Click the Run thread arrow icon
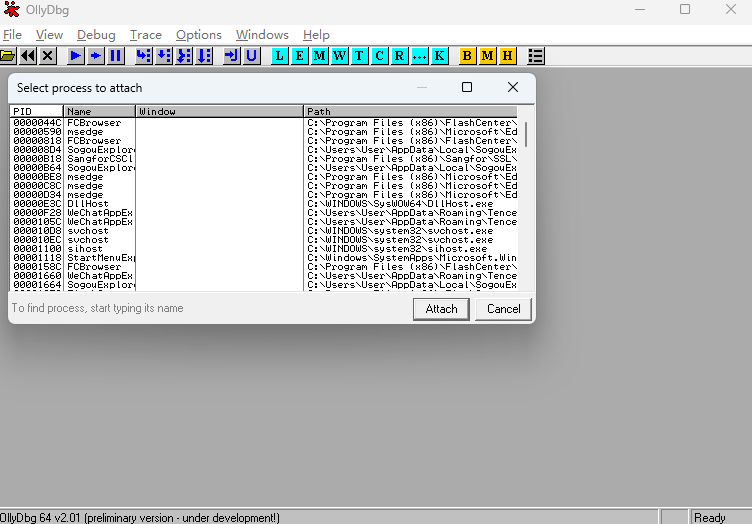 point(95,56)
